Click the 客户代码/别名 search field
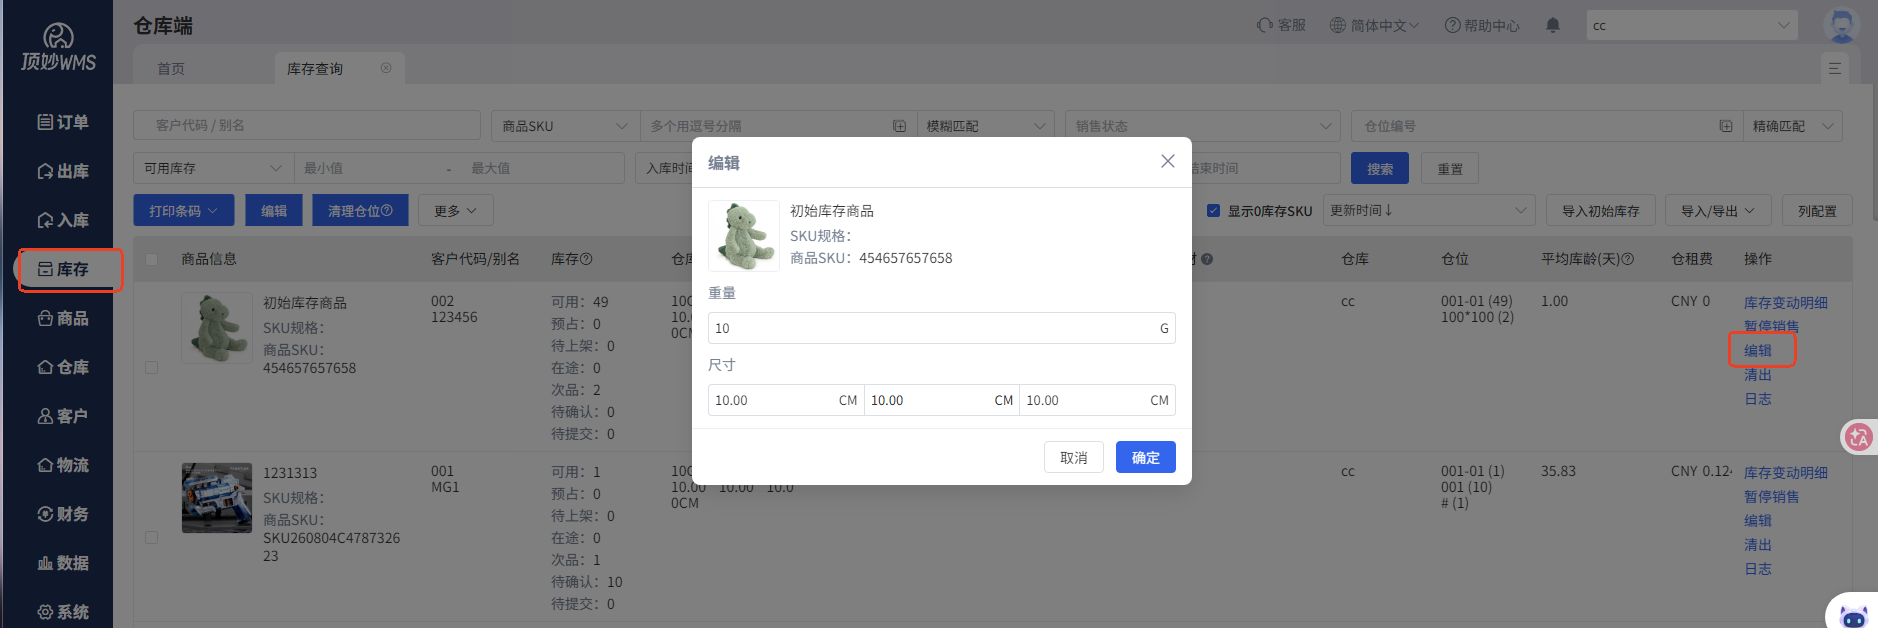Viewport: 1878px width, 628px height. (307, 125)
